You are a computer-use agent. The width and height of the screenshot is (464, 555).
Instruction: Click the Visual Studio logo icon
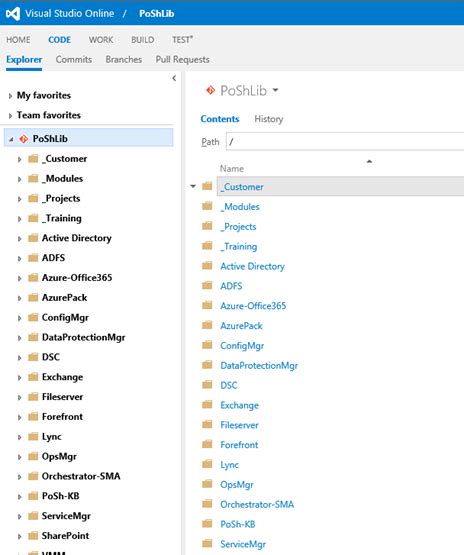coord(13,14)
